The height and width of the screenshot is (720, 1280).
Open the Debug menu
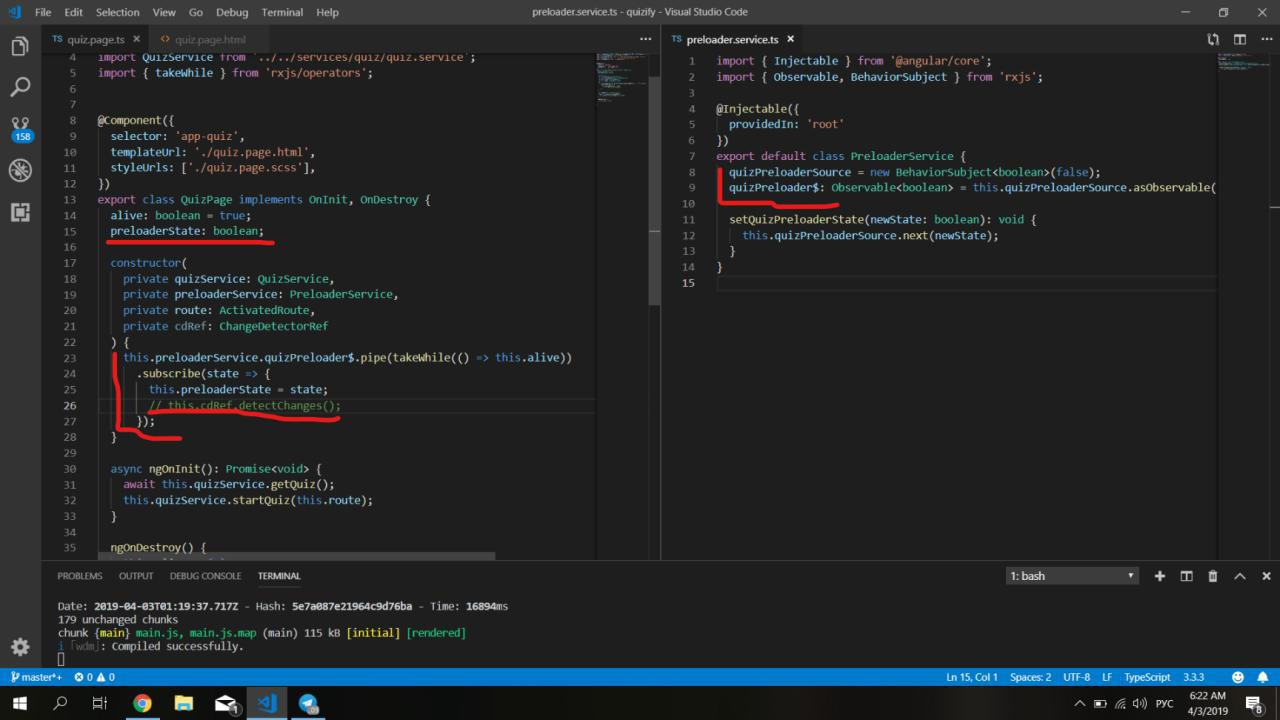pyautogui.click(x=232, y=12)
